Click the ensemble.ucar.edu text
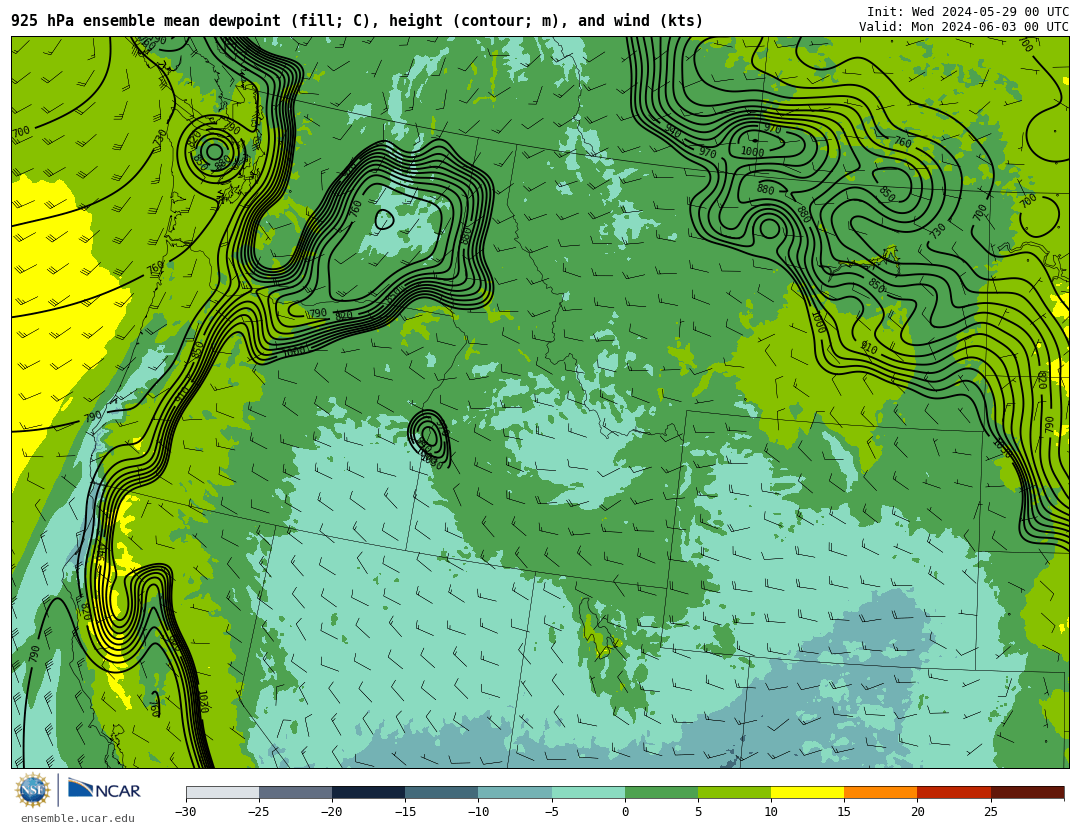This screenshot has width=1080, height=831. tap(78, 818)
